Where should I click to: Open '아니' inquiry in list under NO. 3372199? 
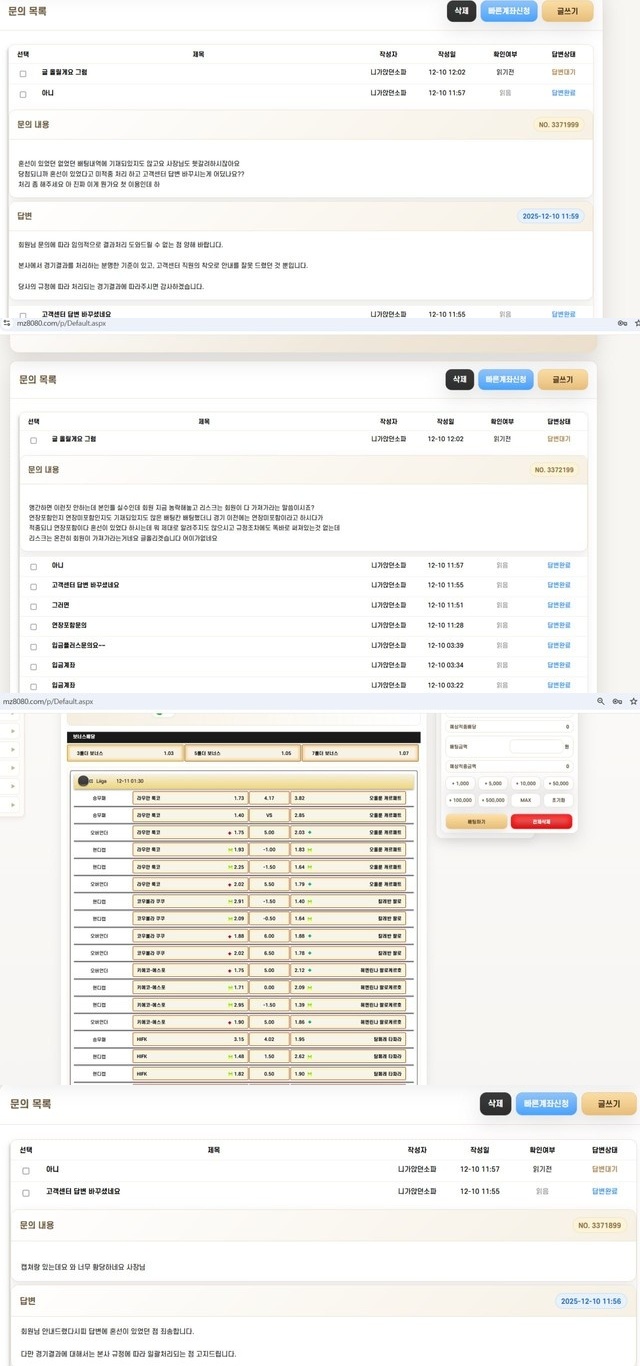(57, 565)
